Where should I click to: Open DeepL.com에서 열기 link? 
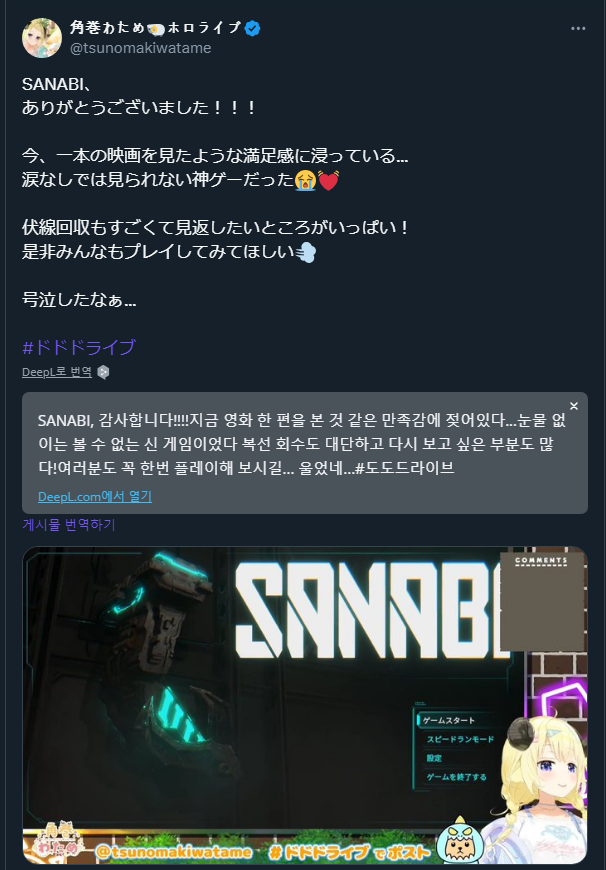click(x=95, y=496)
